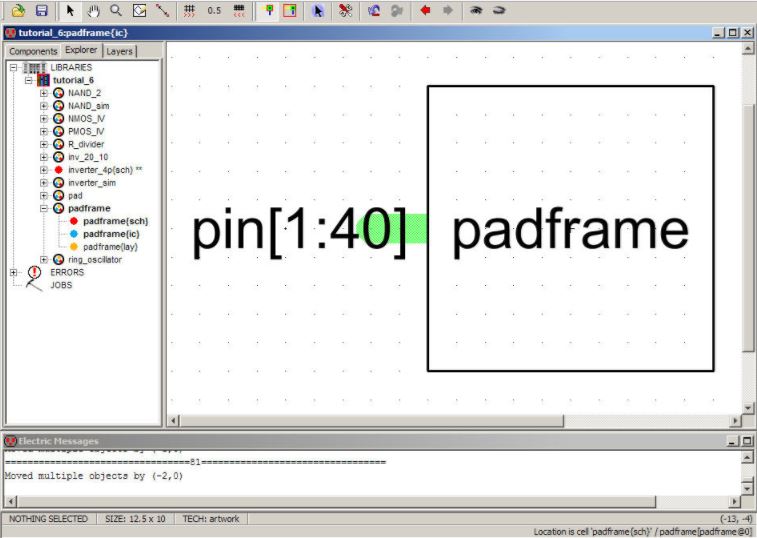Image resolution: width=757 pixels, height=538 pixels.
Task: Select the padframe{sch} cell in the explorer
Action: tap(115, 221)
